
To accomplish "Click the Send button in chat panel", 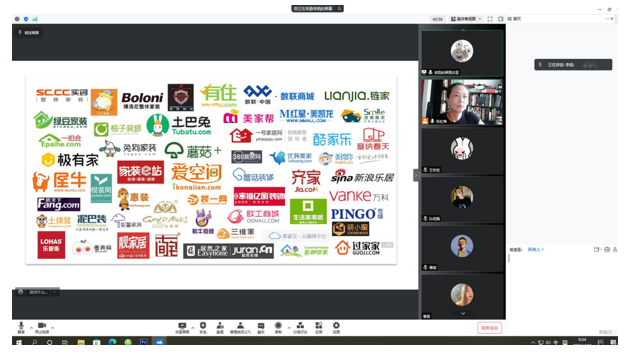I will (x=605, y=332).
